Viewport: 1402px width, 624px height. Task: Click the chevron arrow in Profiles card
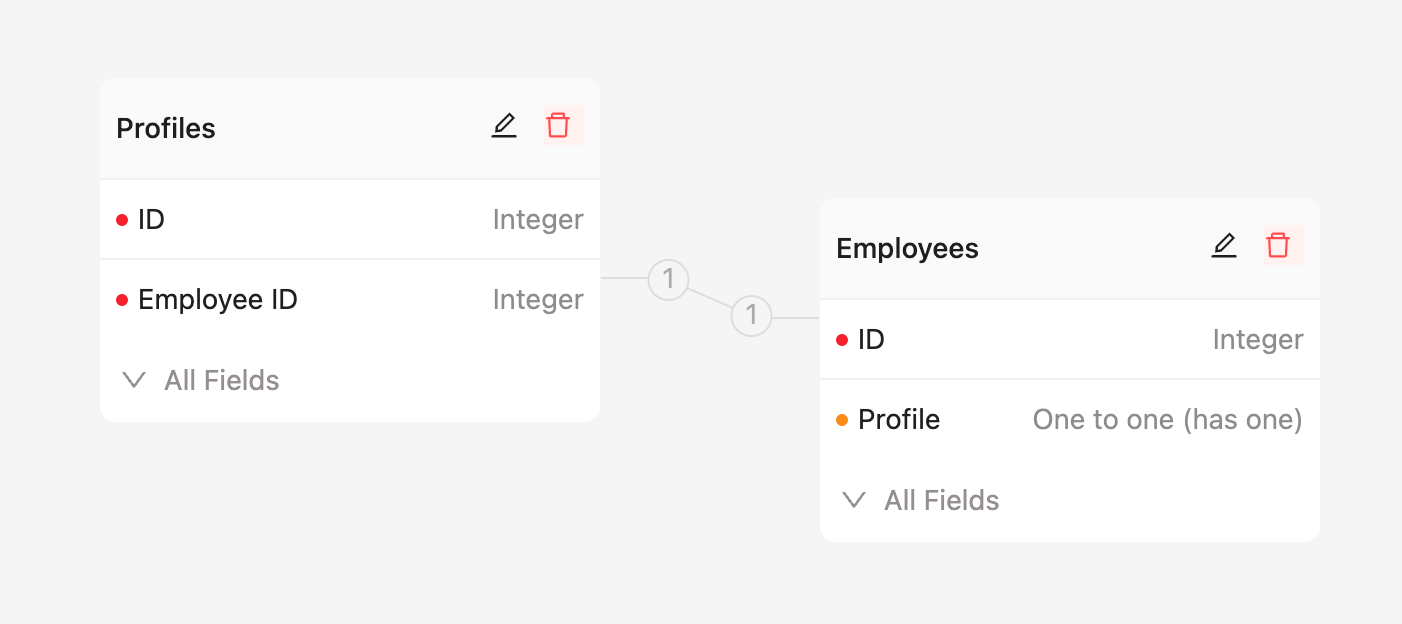(x=134, y=380)
